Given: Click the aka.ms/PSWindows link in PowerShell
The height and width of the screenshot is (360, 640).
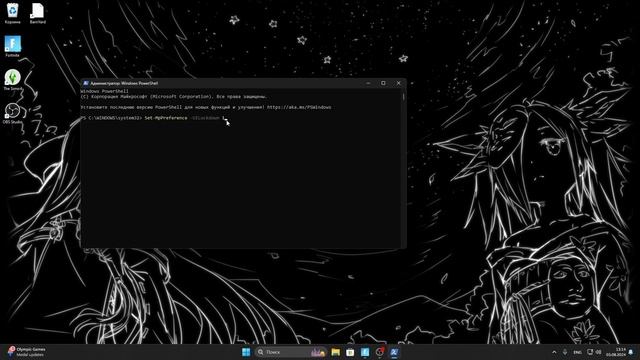Looking at the screenshot, I should coord(299,107).
